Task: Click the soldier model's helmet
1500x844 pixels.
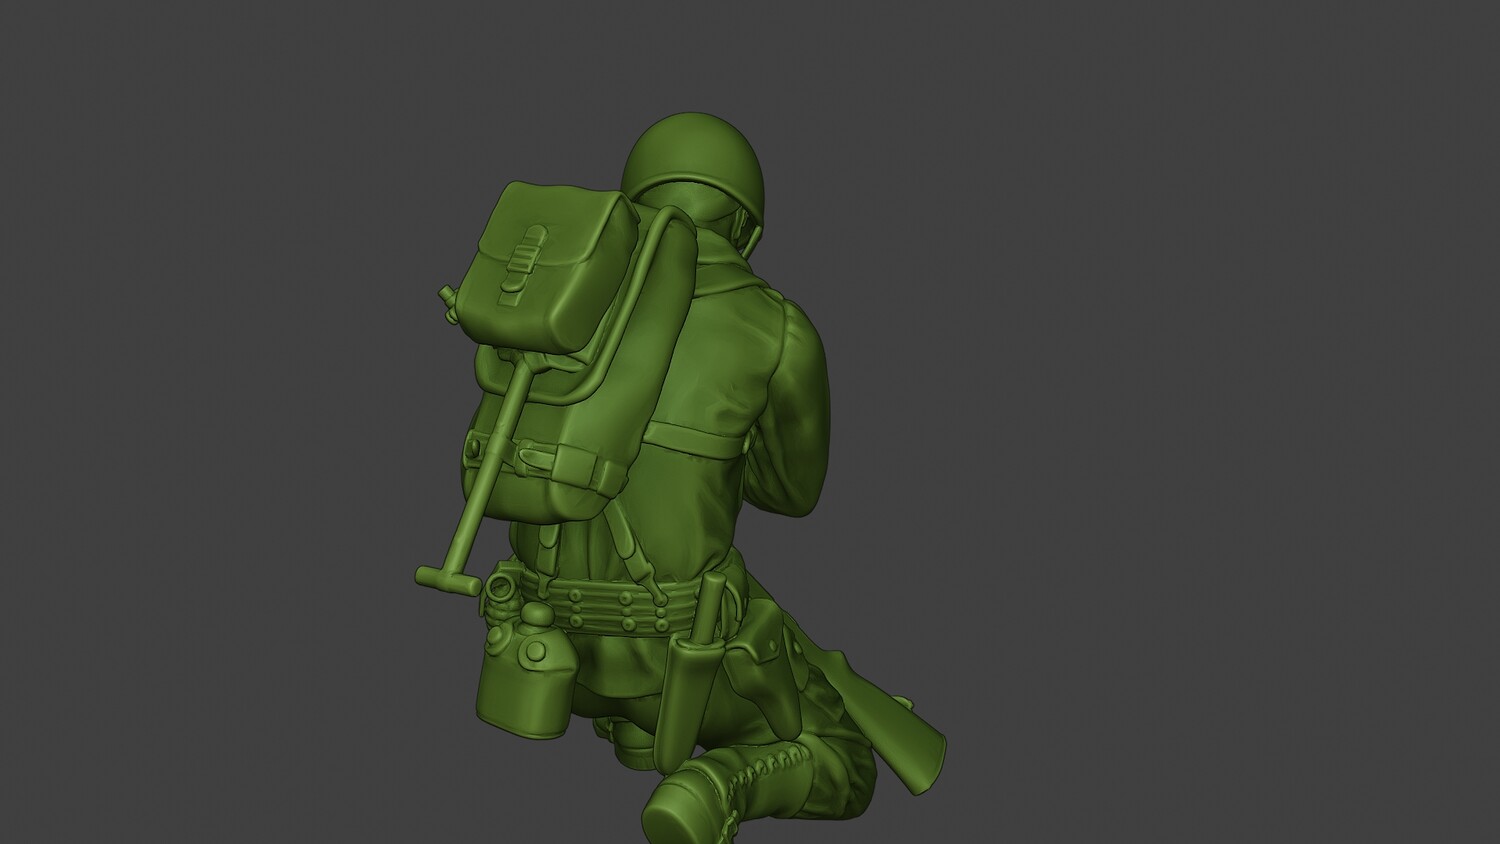Action: tap(693, 173)
